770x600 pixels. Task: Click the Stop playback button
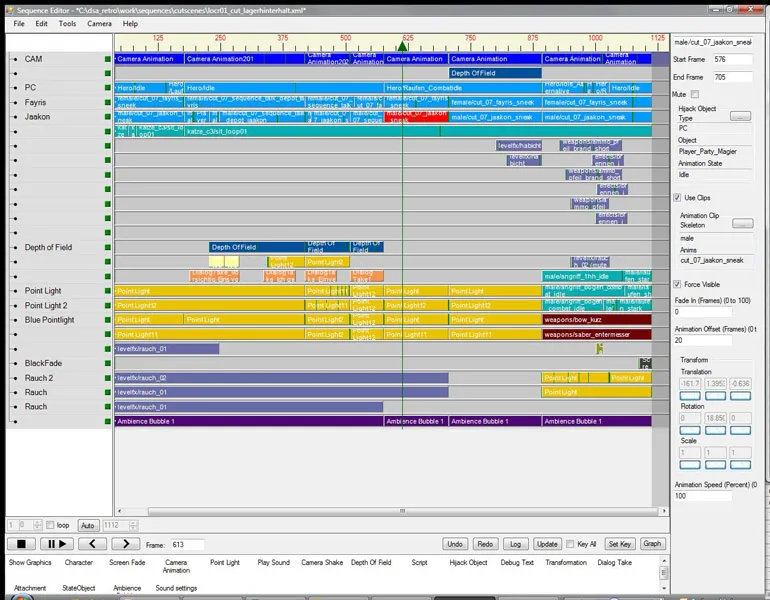pyautogui.click(x=20, y=544)
